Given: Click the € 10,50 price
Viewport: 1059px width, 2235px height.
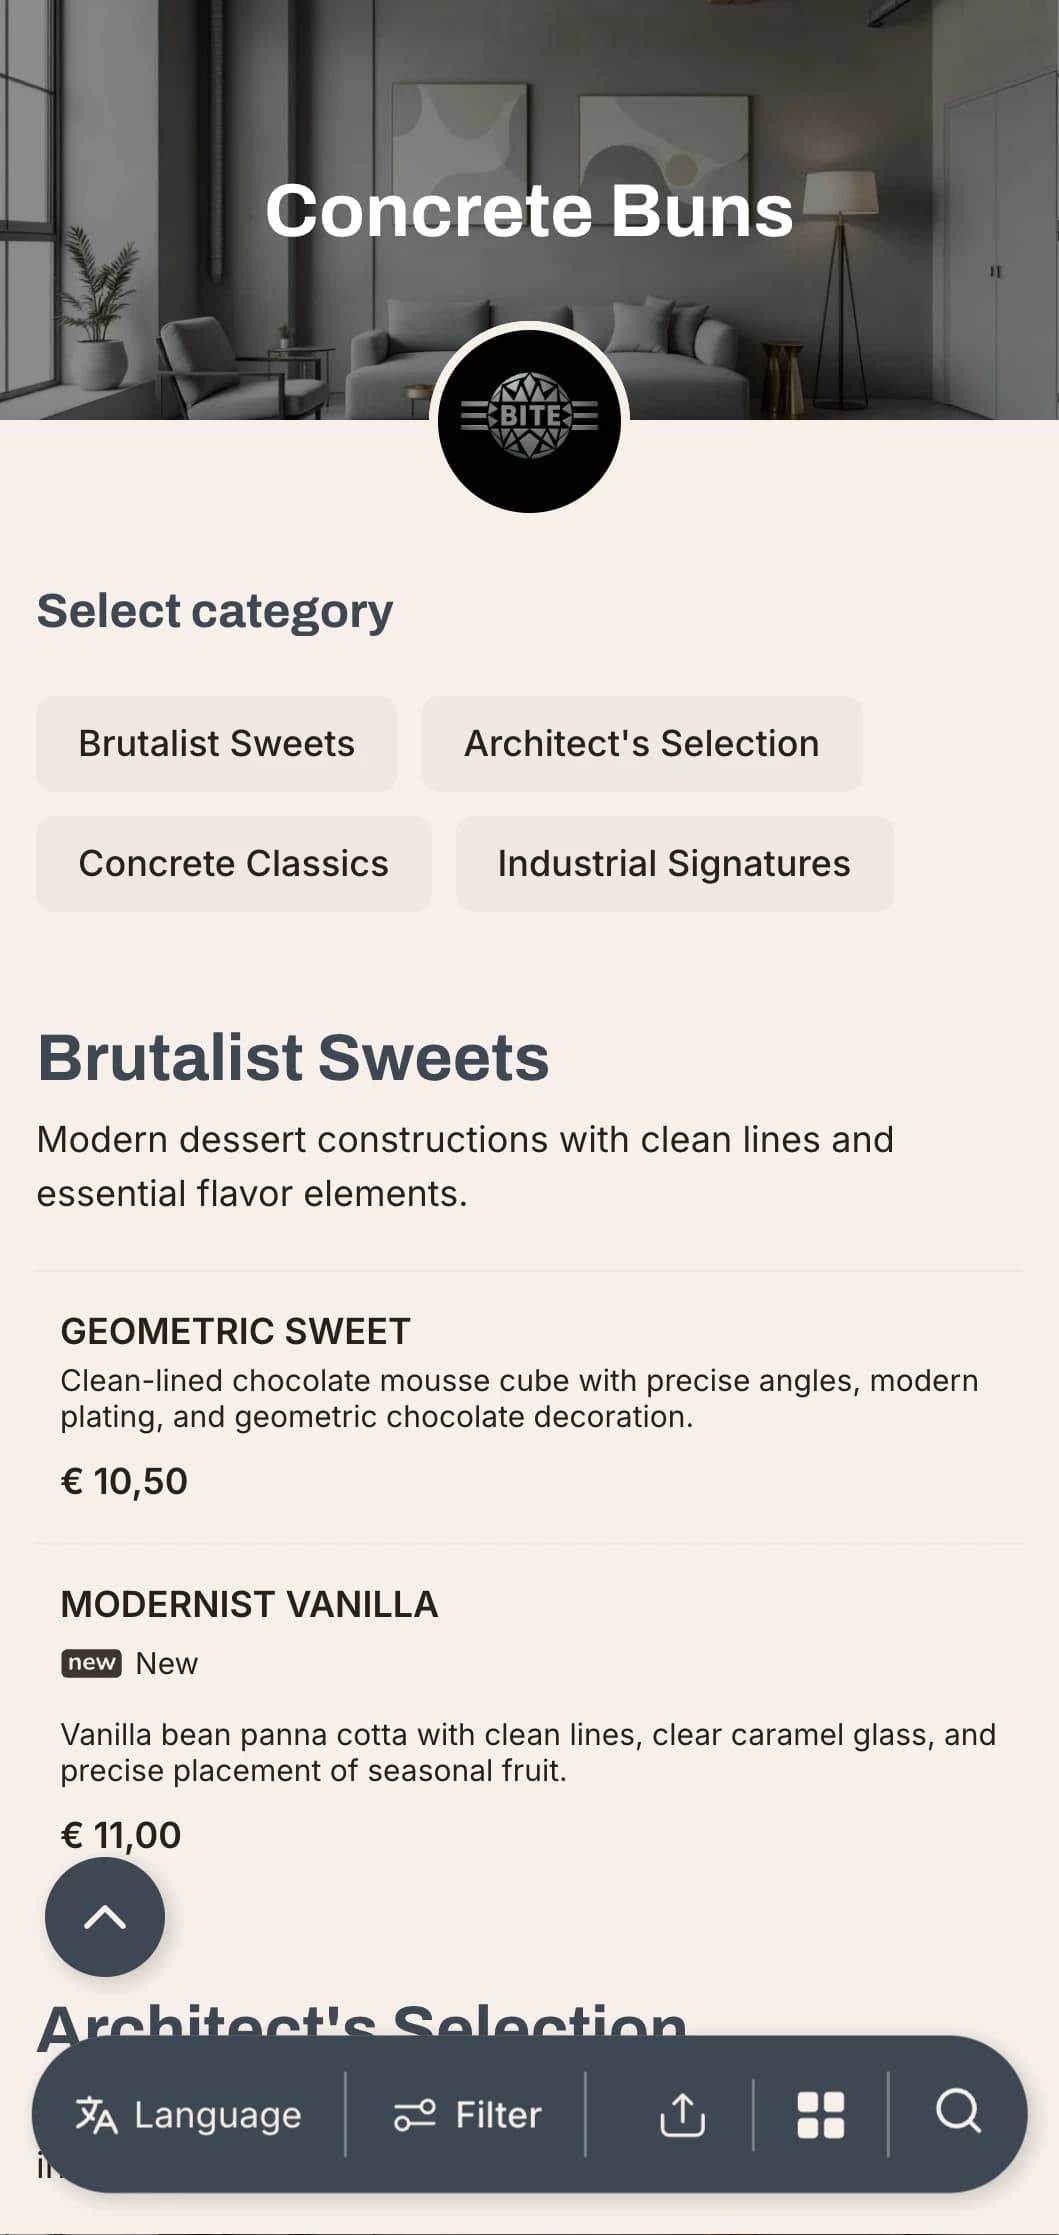Looking at the screenshot, I should pos(124,1481).
